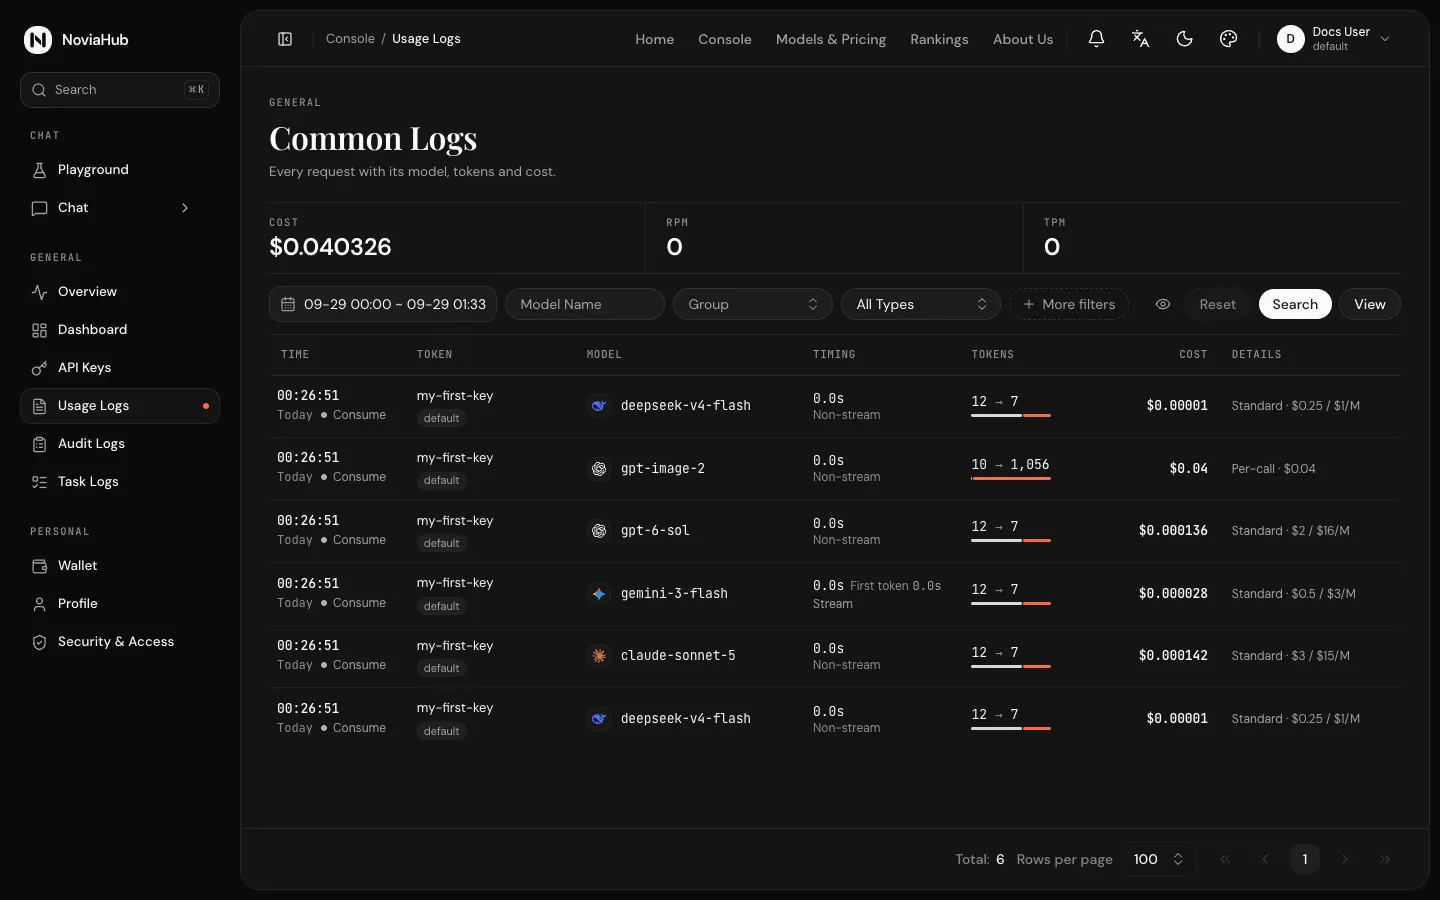Click the gpt-image-2 model icon
The width and height of the screenshot is (1440, 900).
pos(599,468)
